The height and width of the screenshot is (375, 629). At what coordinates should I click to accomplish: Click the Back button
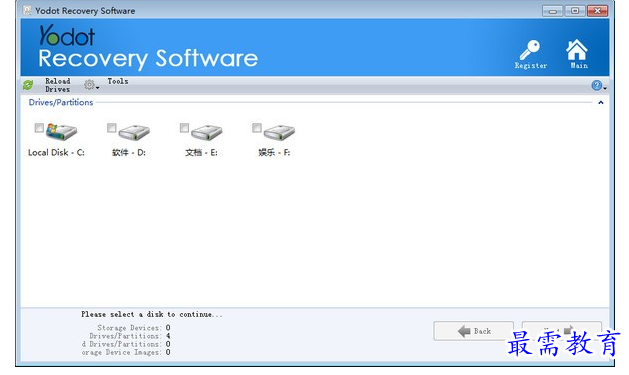coord(473,331)
